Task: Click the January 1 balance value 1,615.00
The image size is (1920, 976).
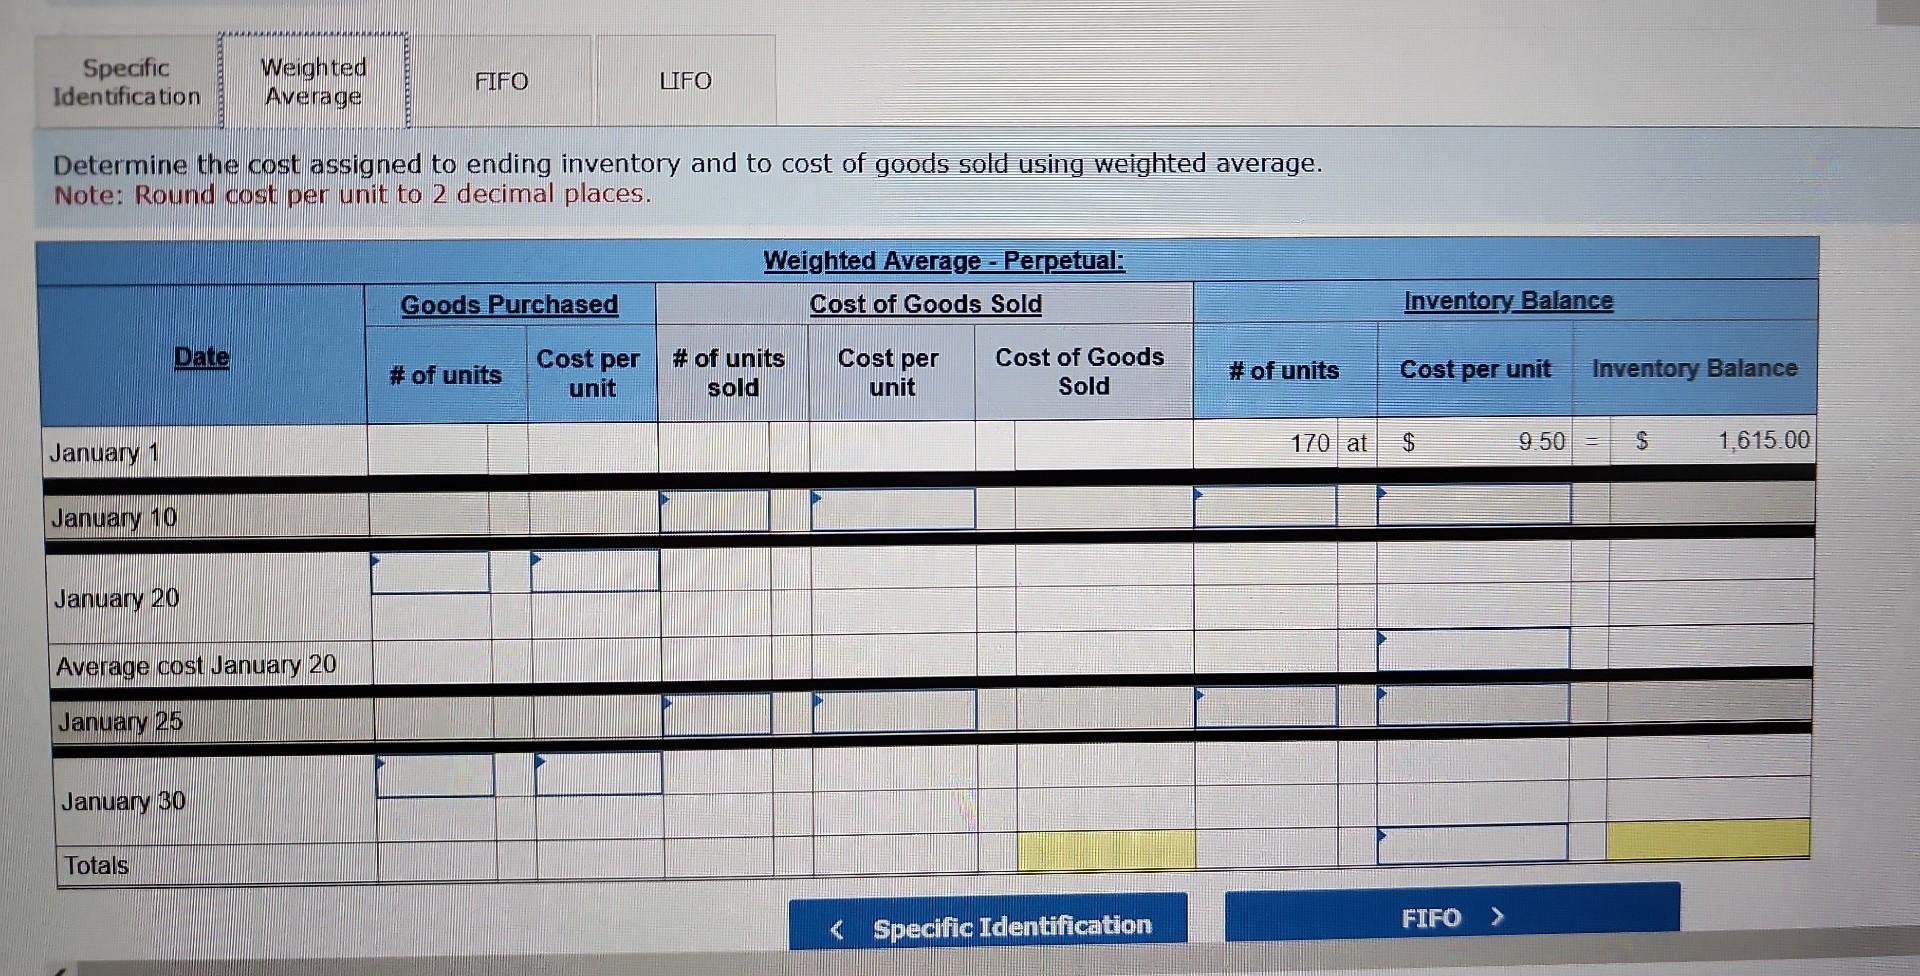Action: point(1764,440)
